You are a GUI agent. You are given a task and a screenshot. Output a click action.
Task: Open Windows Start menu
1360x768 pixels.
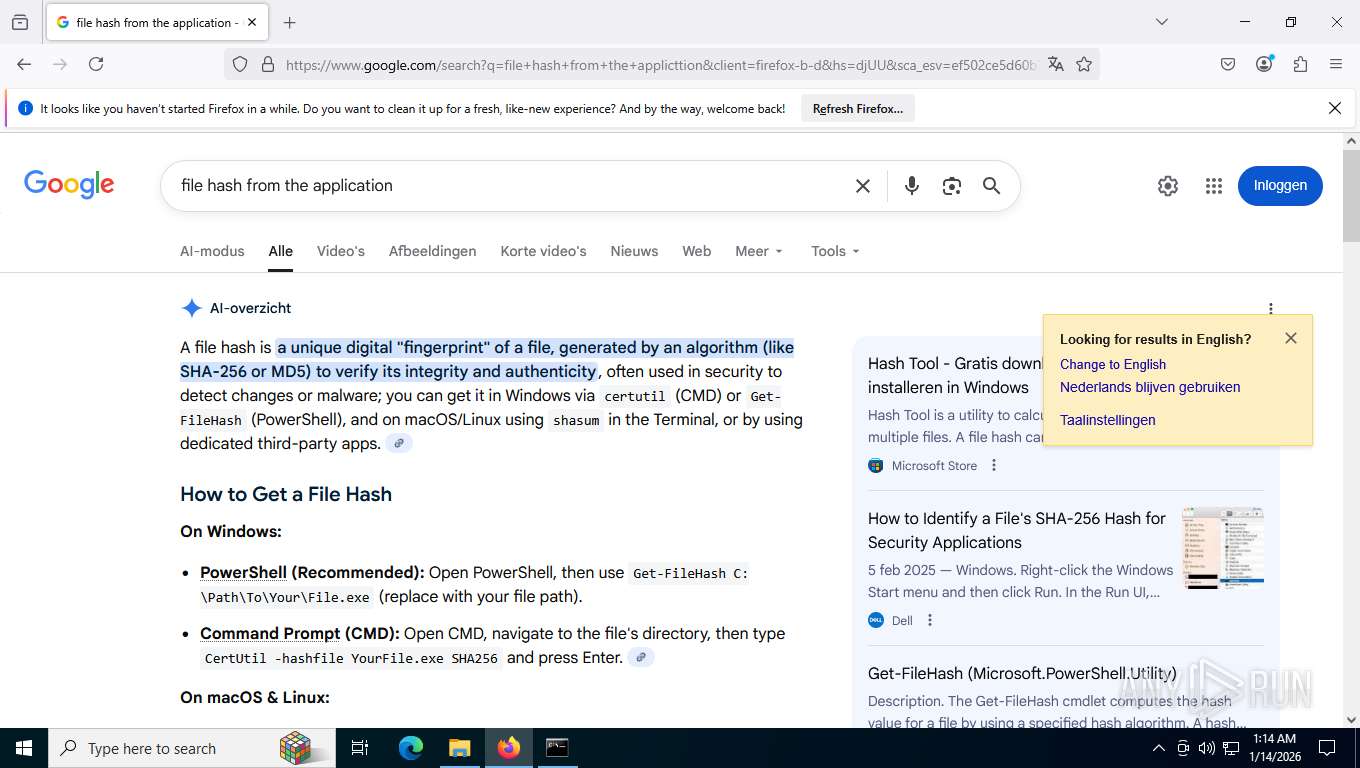tap(24, 748)
